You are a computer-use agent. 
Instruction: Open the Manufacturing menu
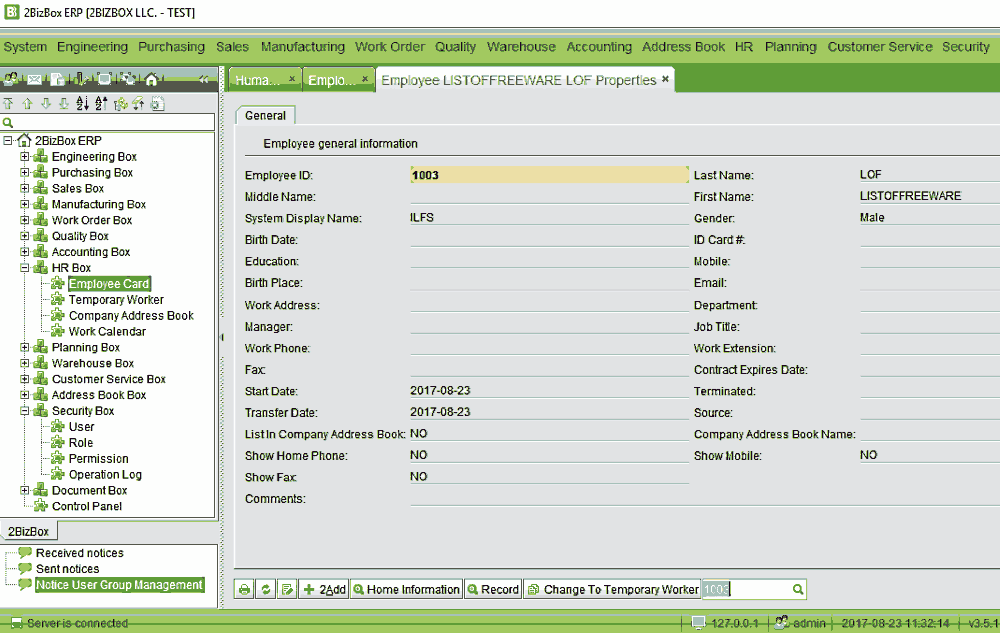tap(303, 47)
